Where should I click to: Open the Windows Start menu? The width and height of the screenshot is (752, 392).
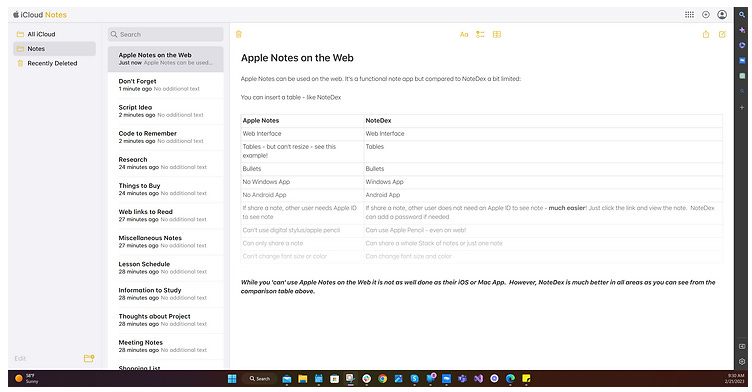[232, 379]
